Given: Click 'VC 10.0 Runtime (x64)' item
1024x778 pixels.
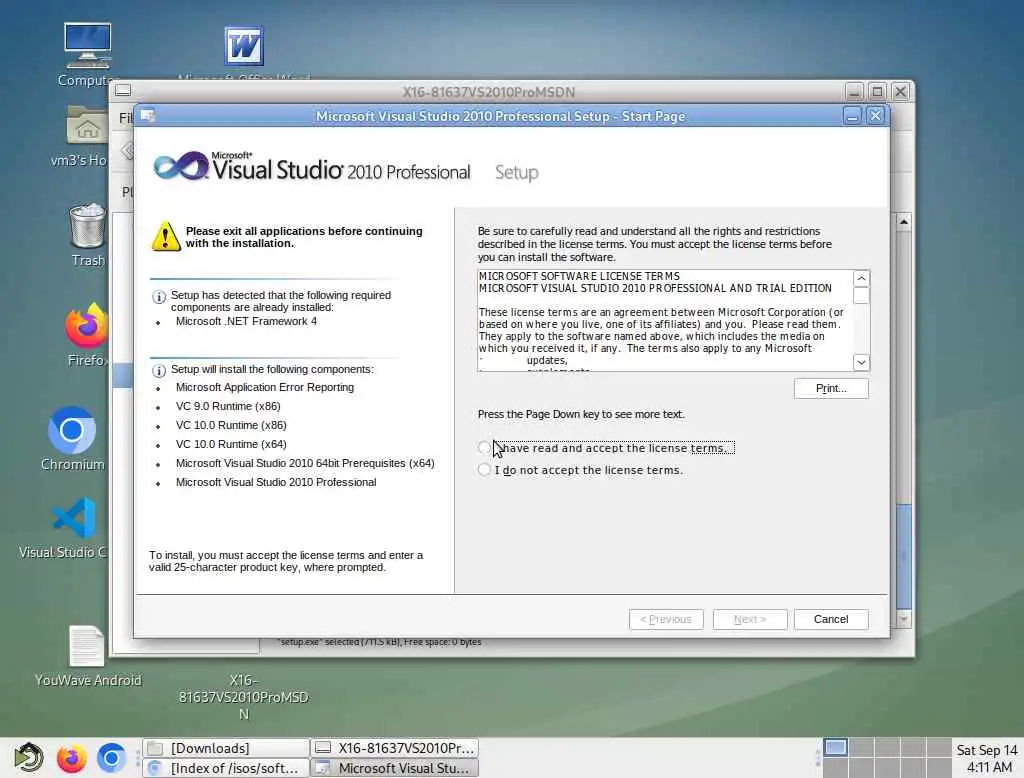Looking at the screenshot, I should (x=231, y=444).
